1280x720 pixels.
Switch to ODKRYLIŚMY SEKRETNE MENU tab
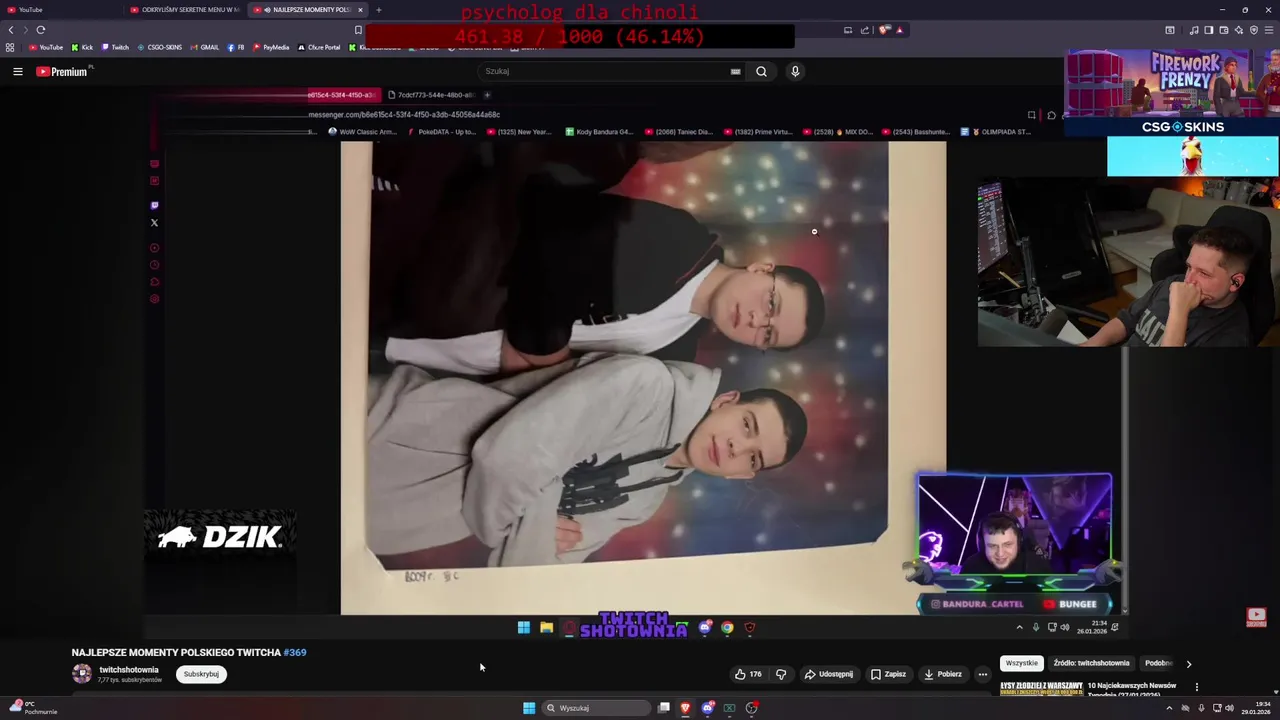click(x=185, y=10)
